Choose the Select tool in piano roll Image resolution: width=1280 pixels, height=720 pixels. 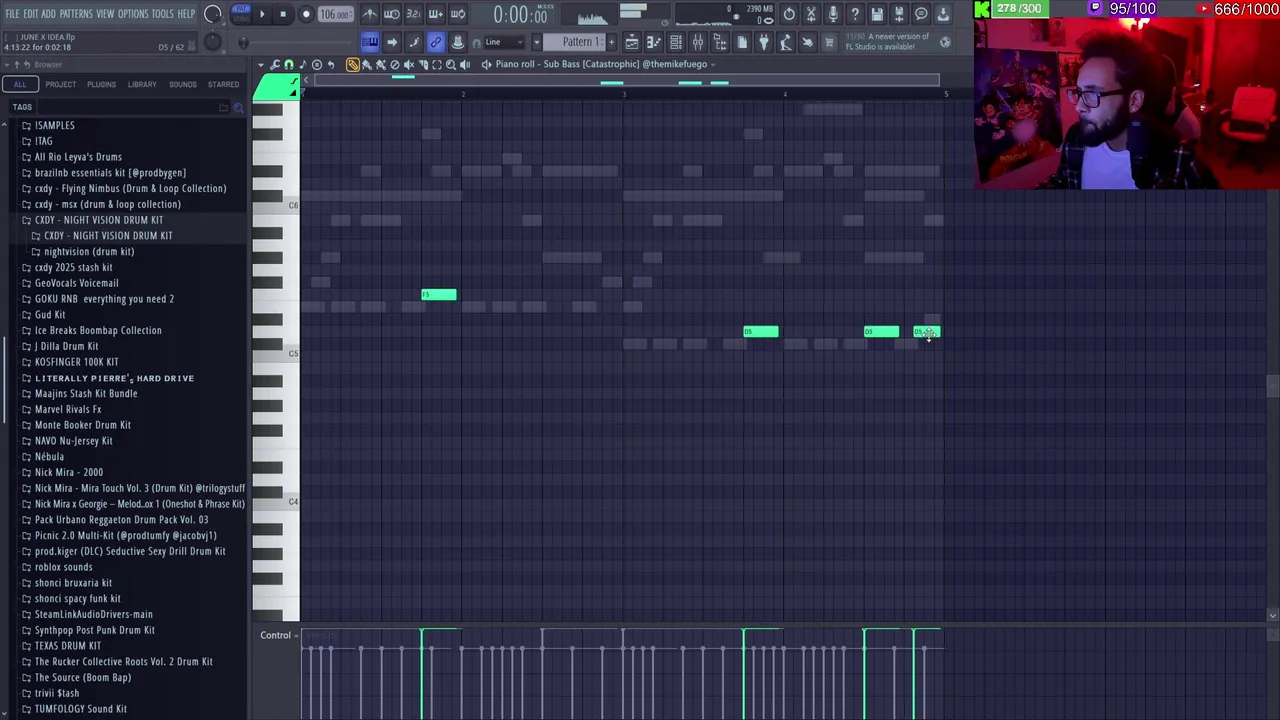tap(437, 65)
